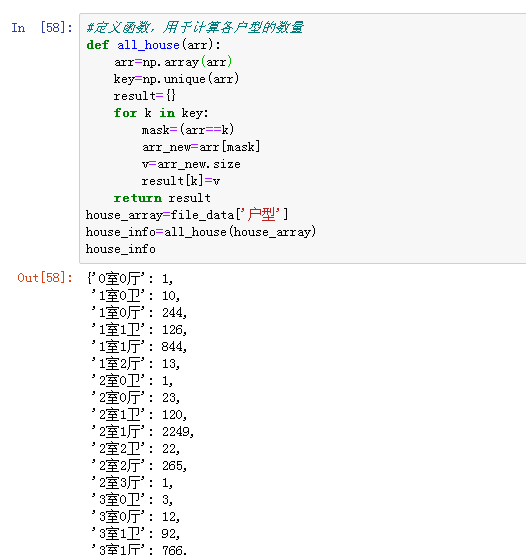
Task: Click the return result line
Action: [x=162, y=198]
